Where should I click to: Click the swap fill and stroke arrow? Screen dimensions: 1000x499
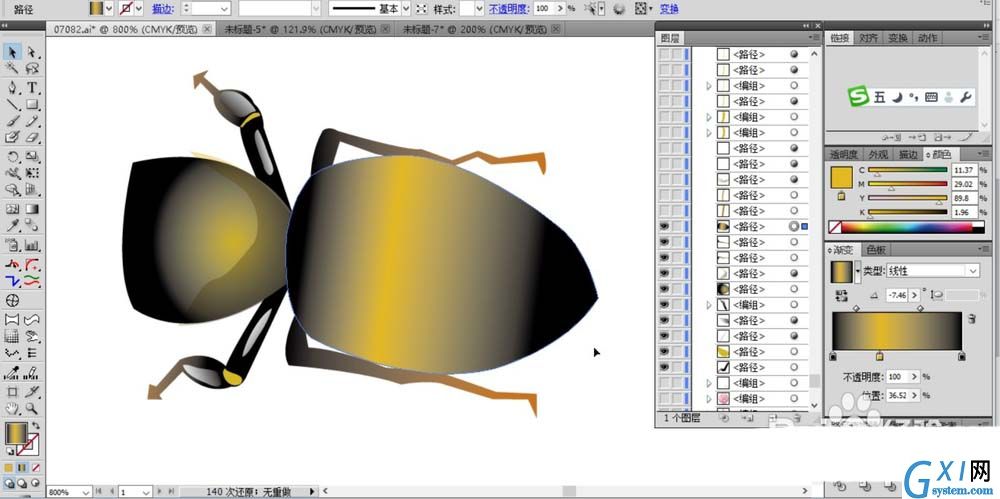click(x=36, y=426)
